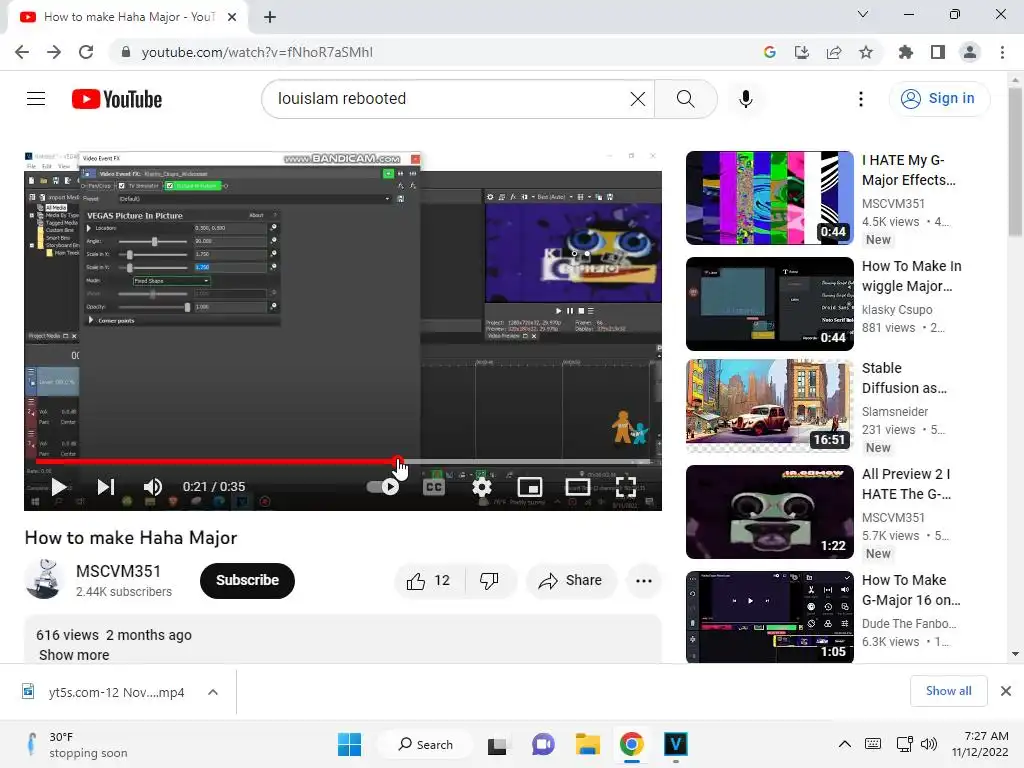Select the How to make Haha Major tab
The width and height of the screenshot is (1024, 768).
[128, 18]
